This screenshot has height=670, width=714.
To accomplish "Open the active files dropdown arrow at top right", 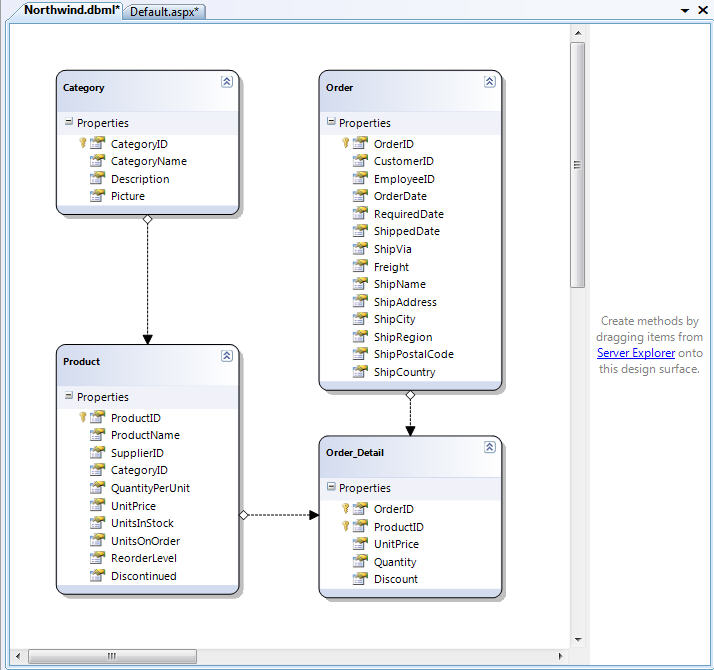I will tap(685, 10).
